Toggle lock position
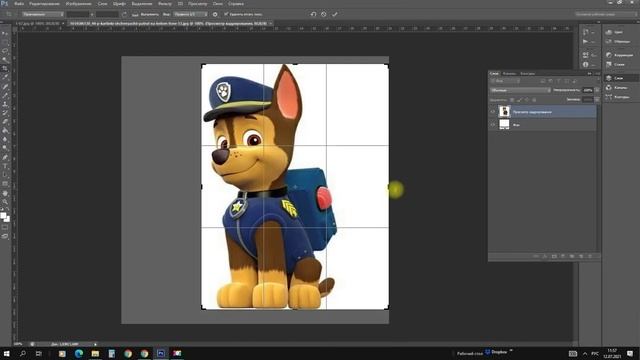 point(527,100)
